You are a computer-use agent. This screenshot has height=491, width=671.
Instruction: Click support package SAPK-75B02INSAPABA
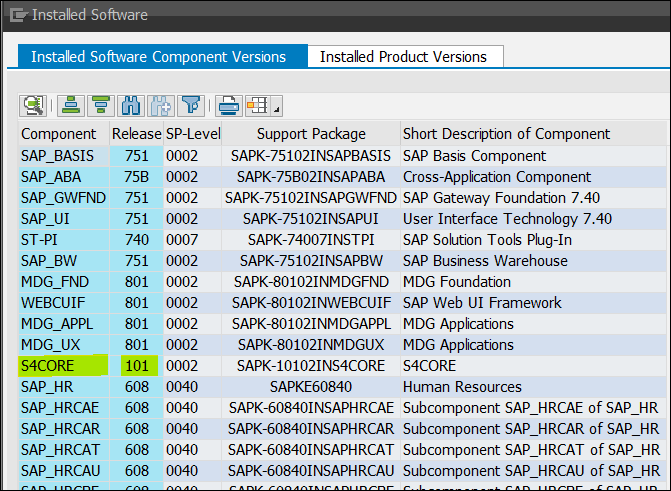[x=311, y=177]
